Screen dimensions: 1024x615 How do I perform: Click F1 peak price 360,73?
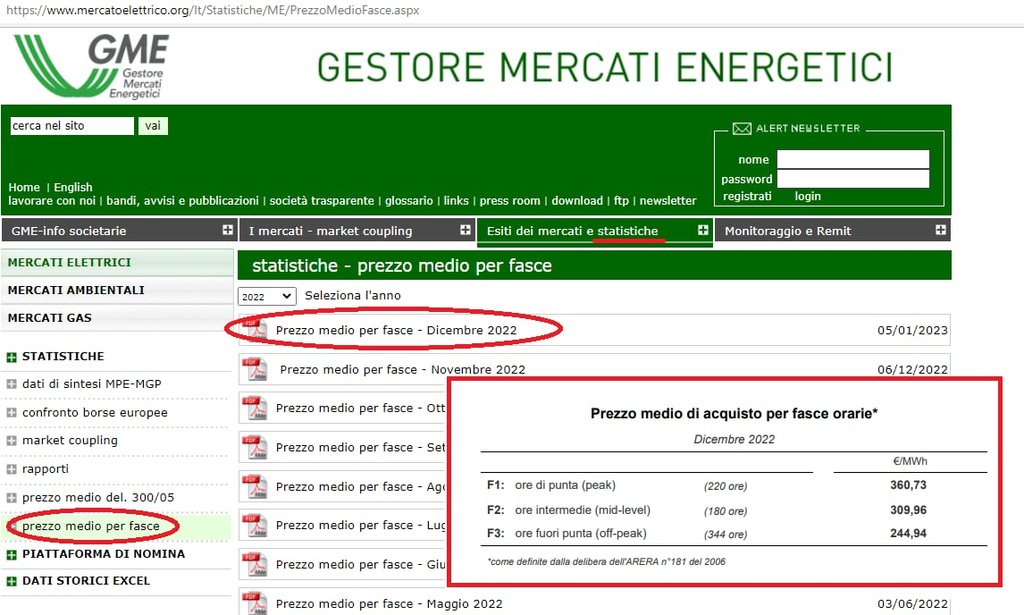pyautogui.click(x=908, y=485)
